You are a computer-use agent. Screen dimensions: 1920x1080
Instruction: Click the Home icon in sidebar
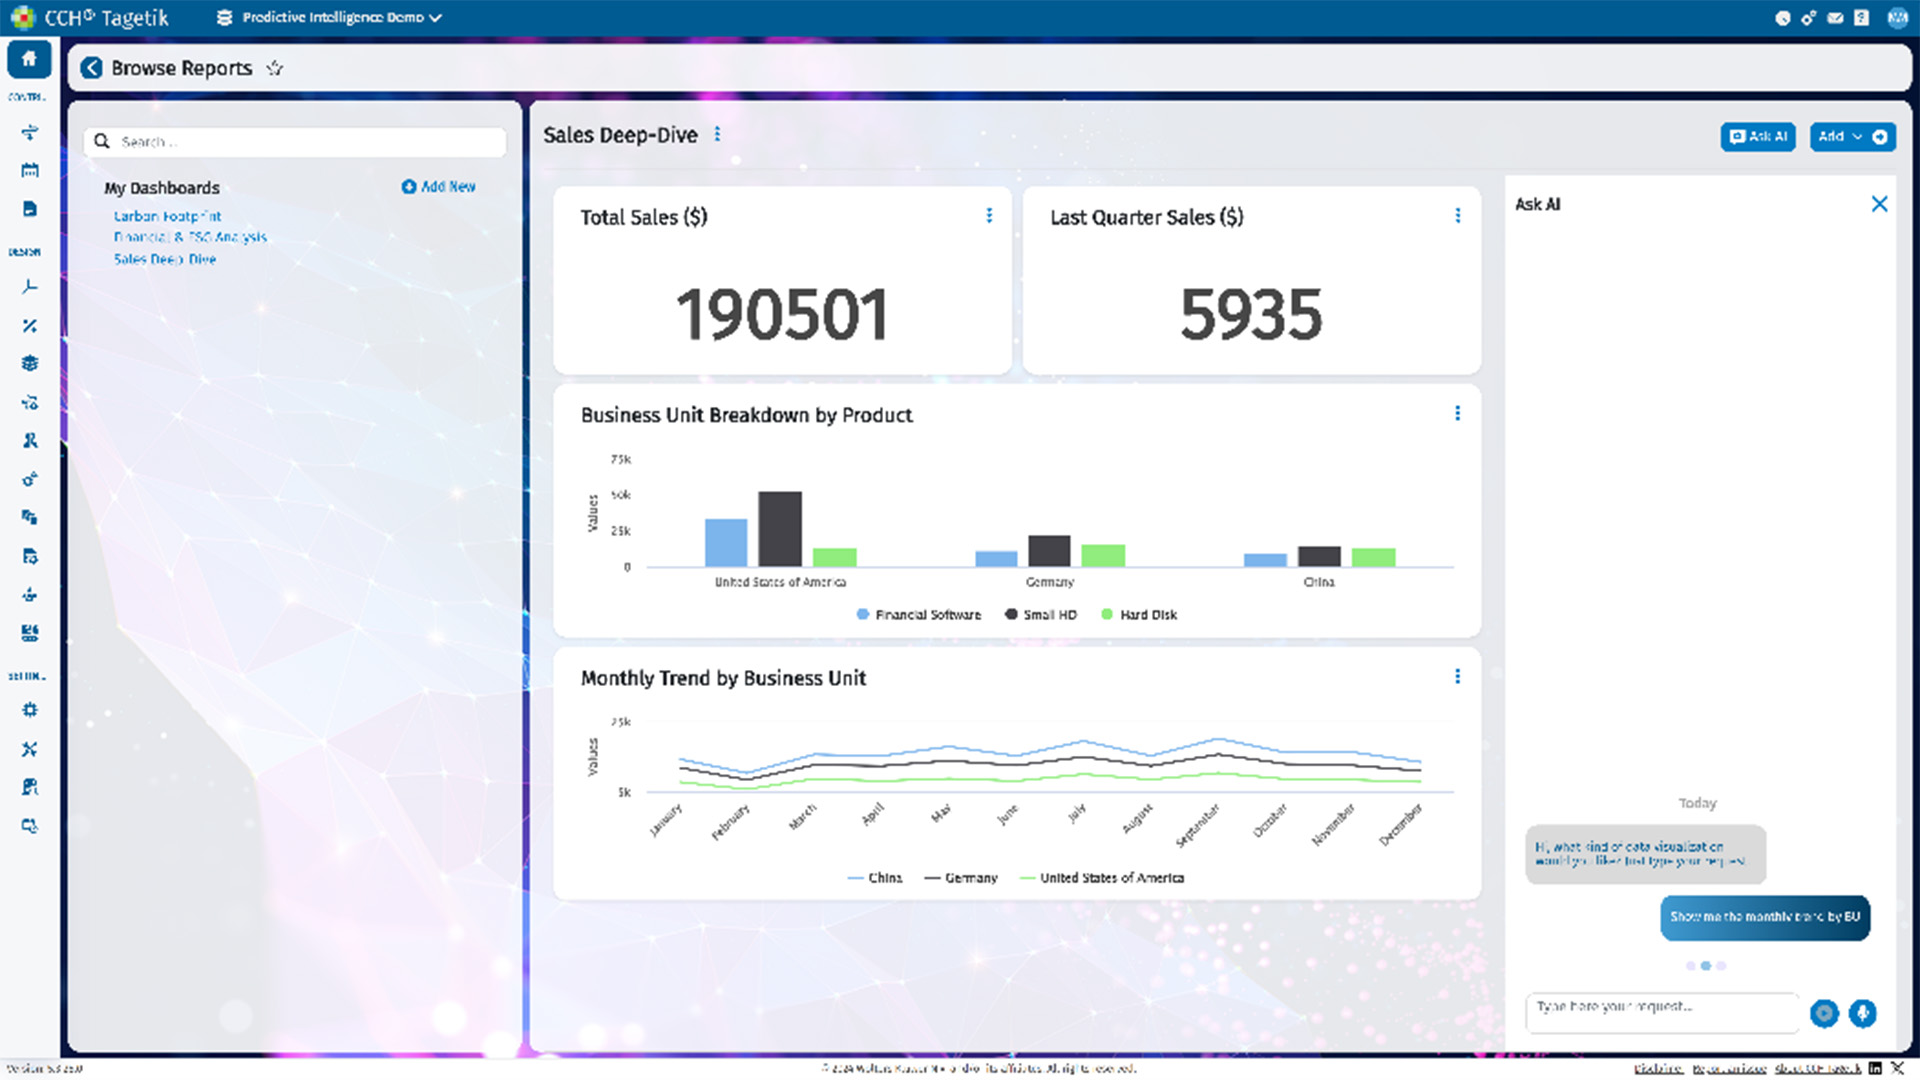[29, 59]
